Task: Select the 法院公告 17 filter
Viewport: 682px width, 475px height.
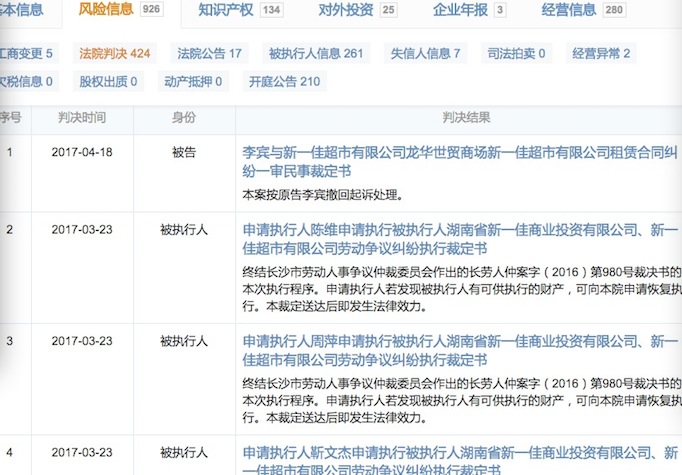Action: click(209, 54)
